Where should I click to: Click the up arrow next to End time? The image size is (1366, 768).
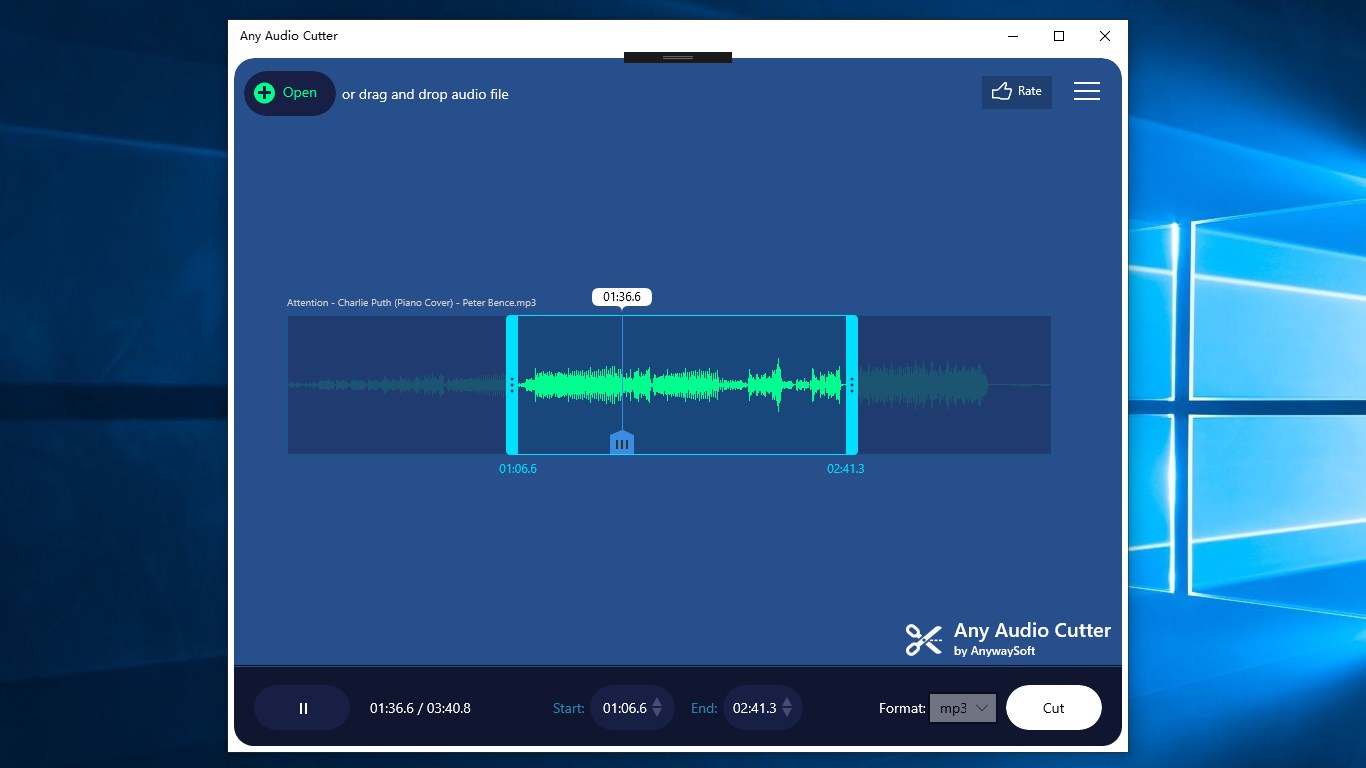coord(786,702)
